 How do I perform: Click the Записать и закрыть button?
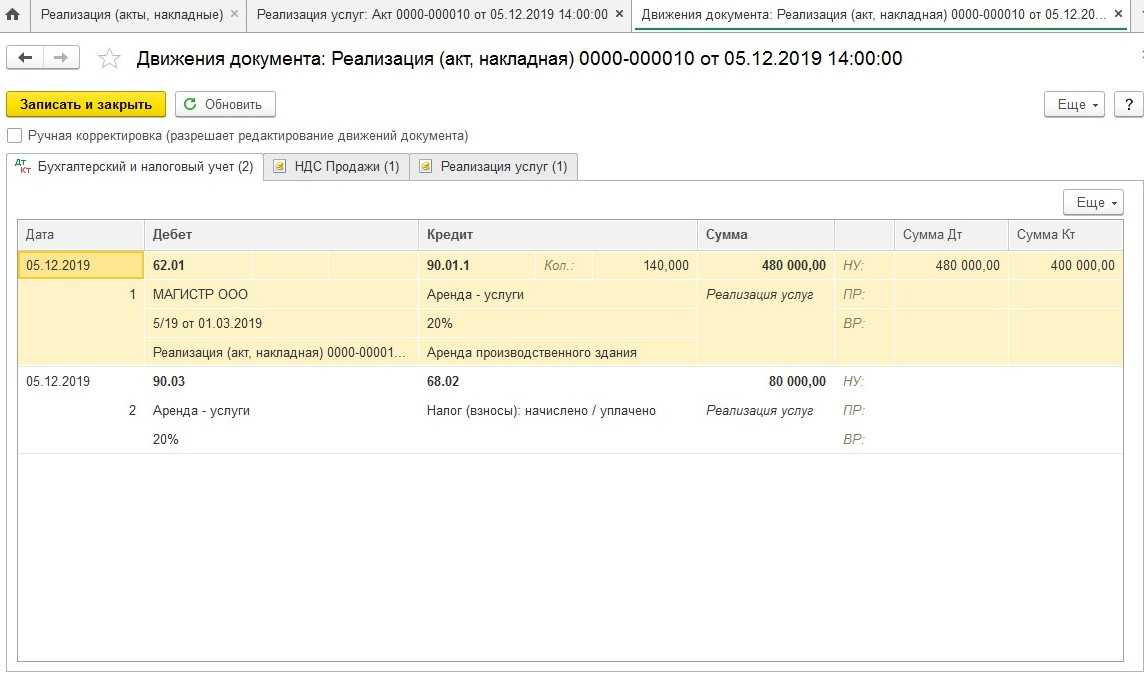(86, 104)
